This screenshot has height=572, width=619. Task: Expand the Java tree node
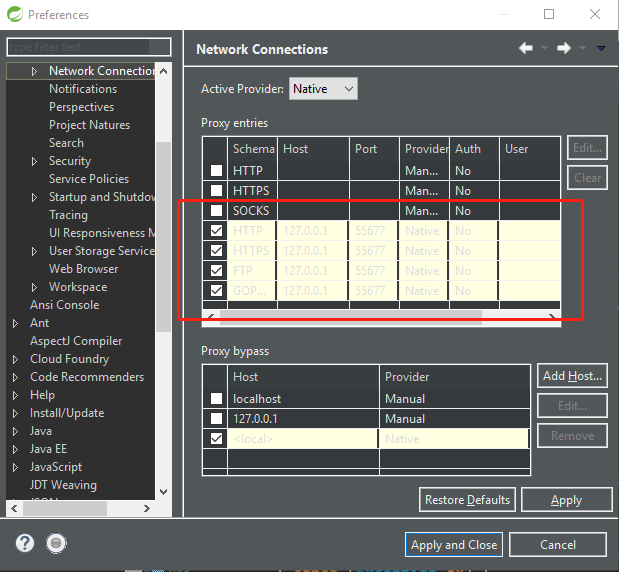coord(15,431)
